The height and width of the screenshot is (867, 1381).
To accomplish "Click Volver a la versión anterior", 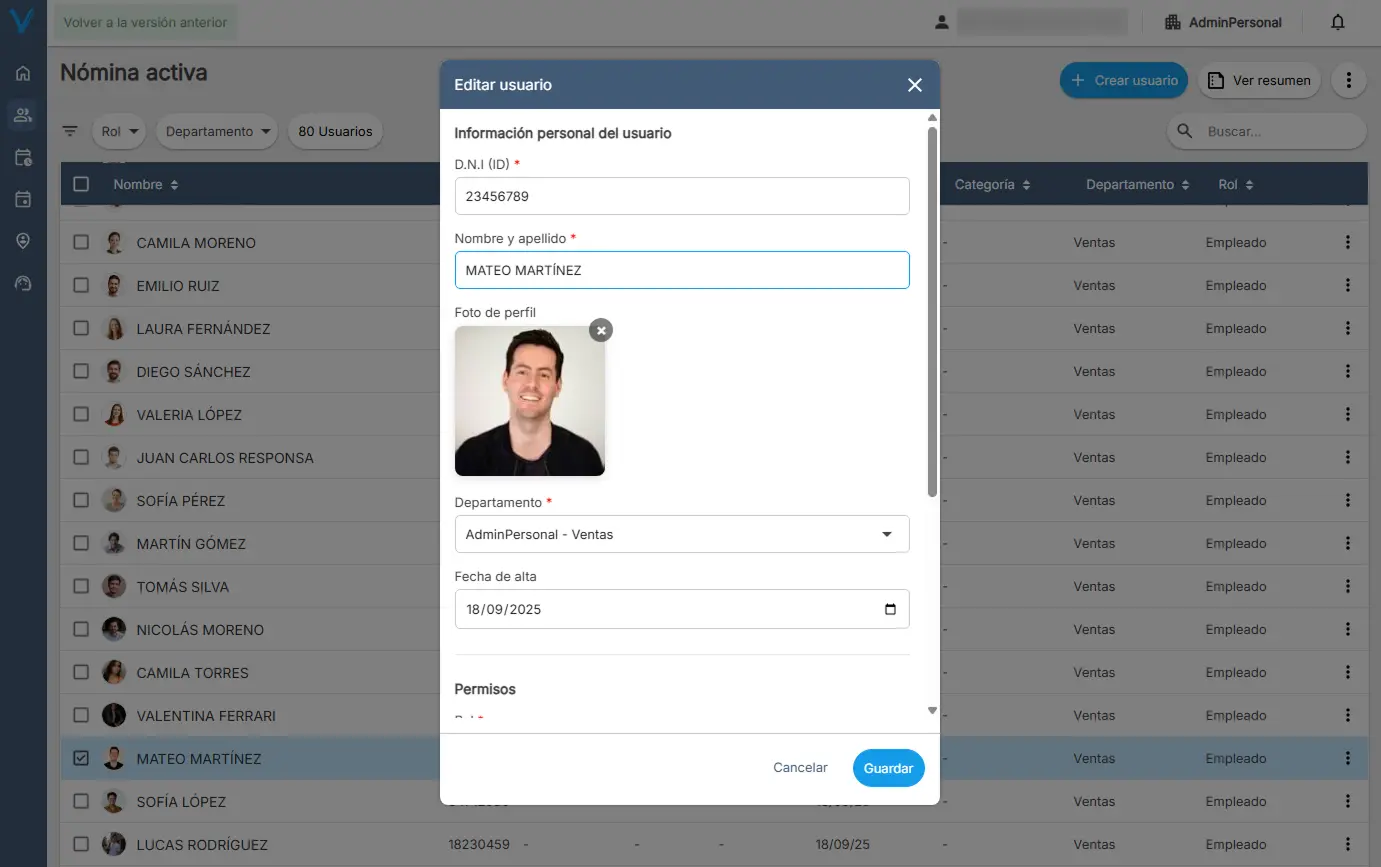I will tap(145, 22).
